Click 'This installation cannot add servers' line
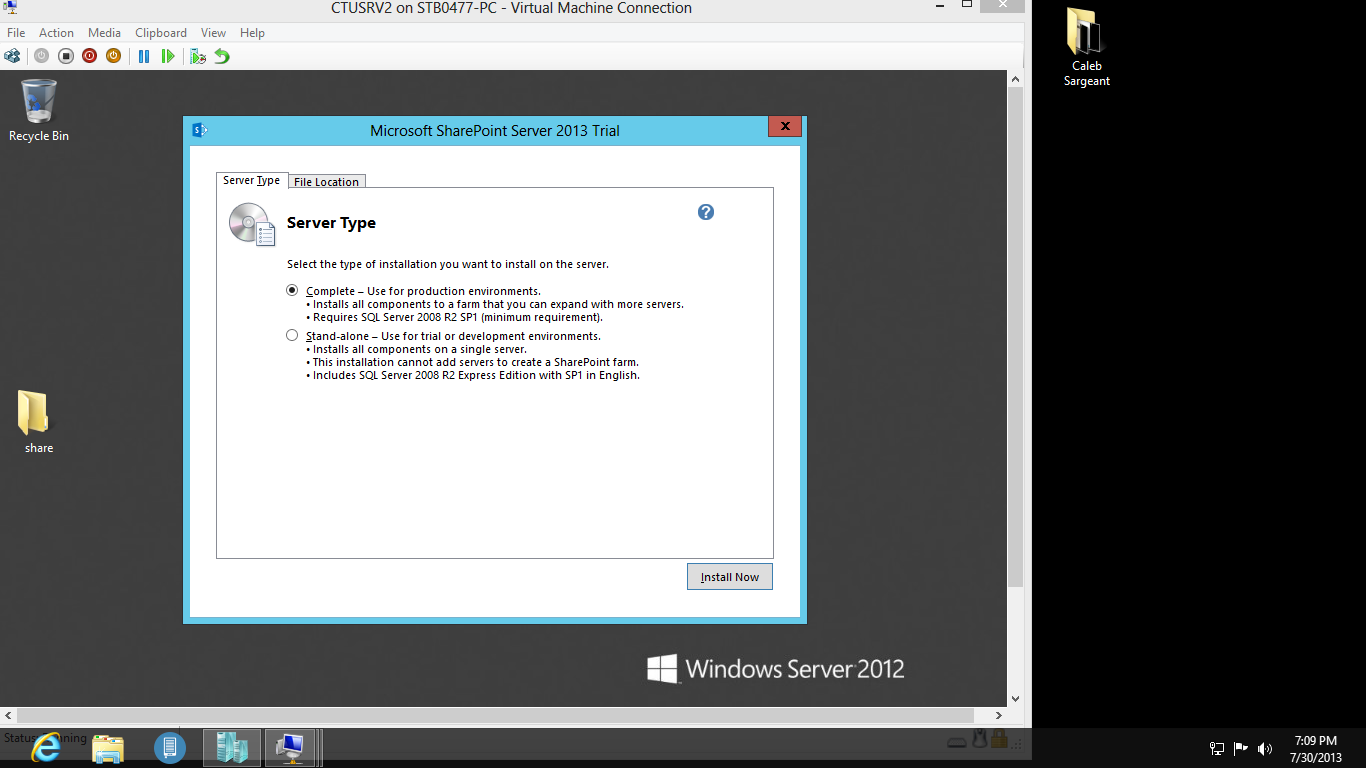 472,362
